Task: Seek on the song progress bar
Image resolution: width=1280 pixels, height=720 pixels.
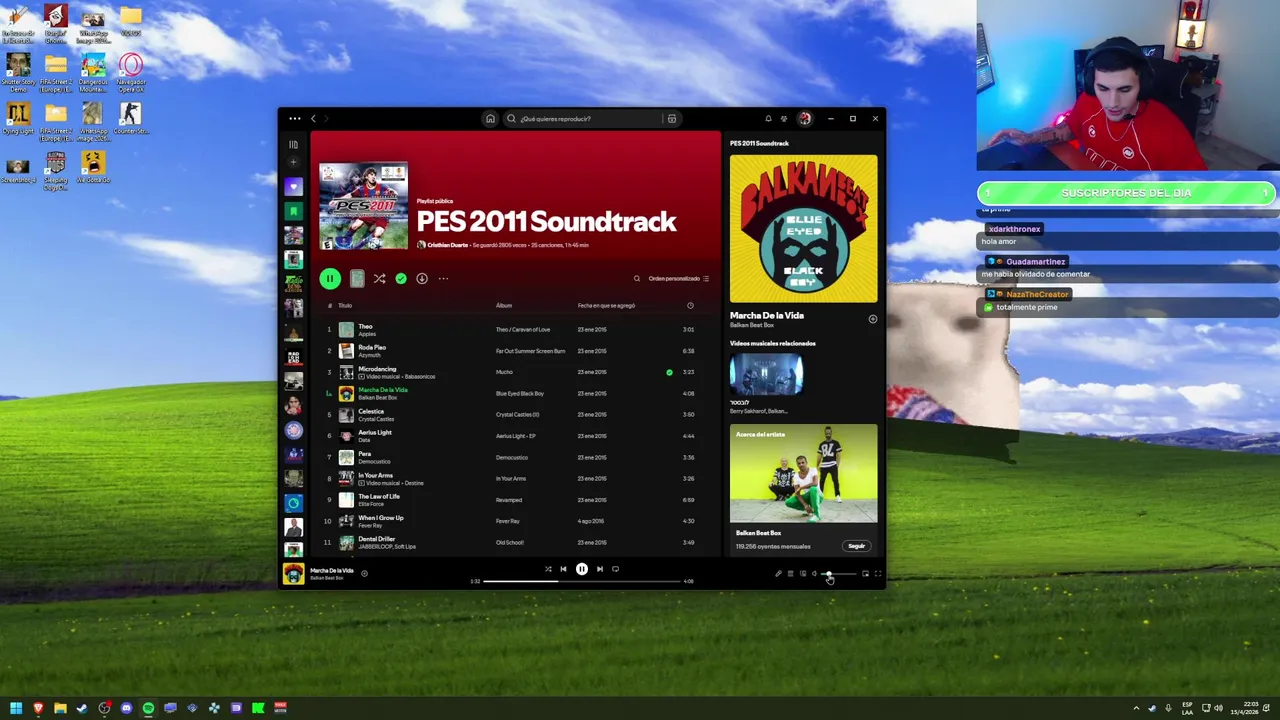Action: [x=582, y=581]
